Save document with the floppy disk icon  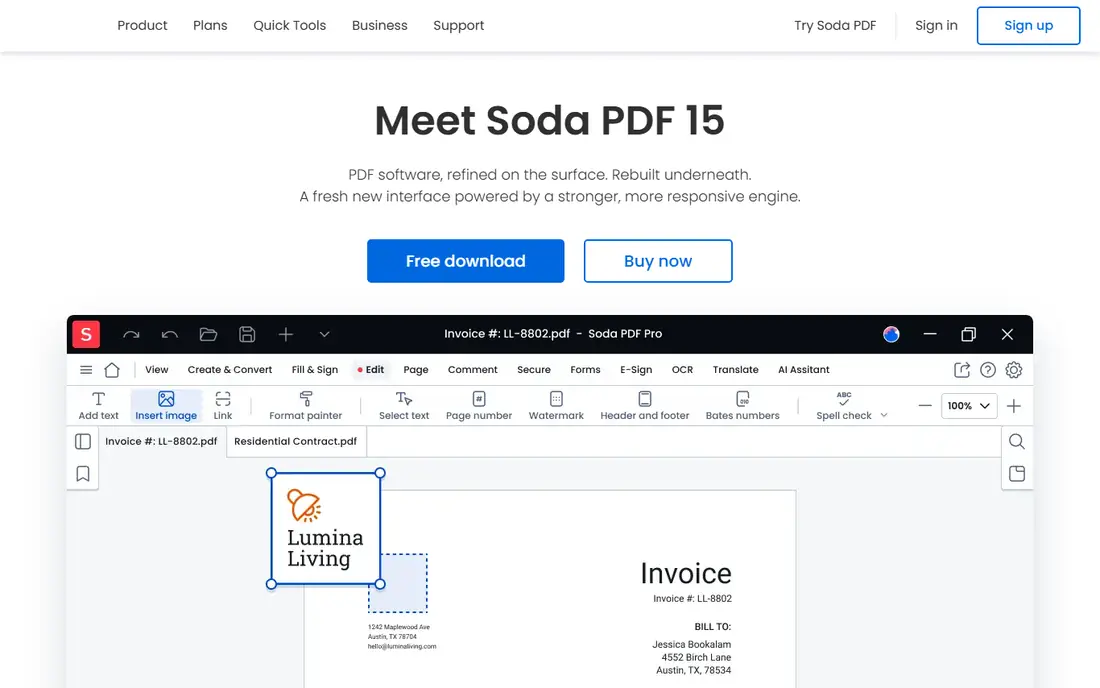(247, 335)
